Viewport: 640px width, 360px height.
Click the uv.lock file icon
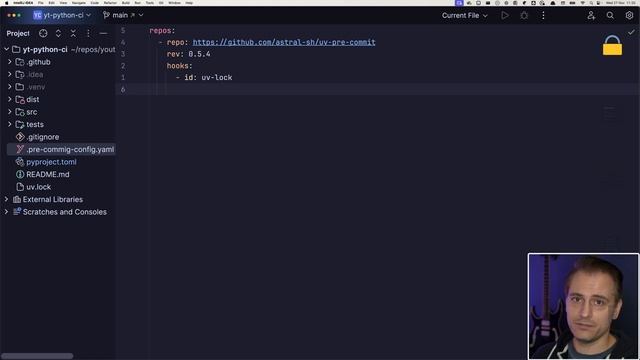point(20,187)
